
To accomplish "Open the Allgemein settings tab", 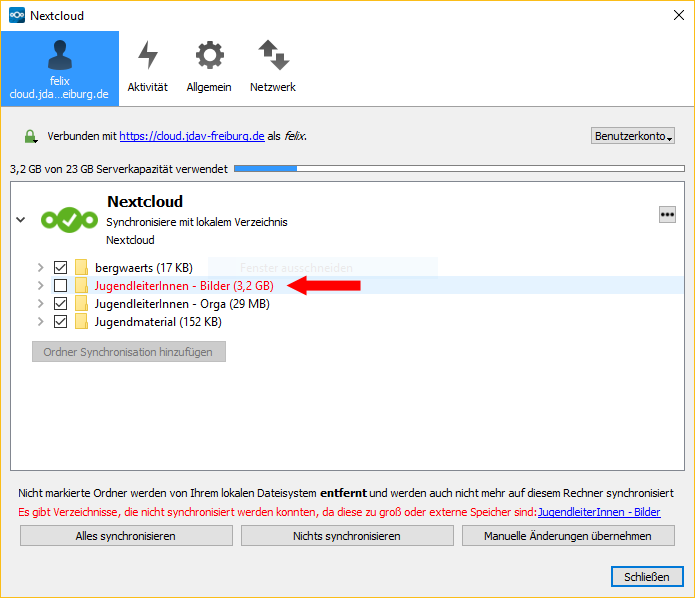I will tap(209, 67).
